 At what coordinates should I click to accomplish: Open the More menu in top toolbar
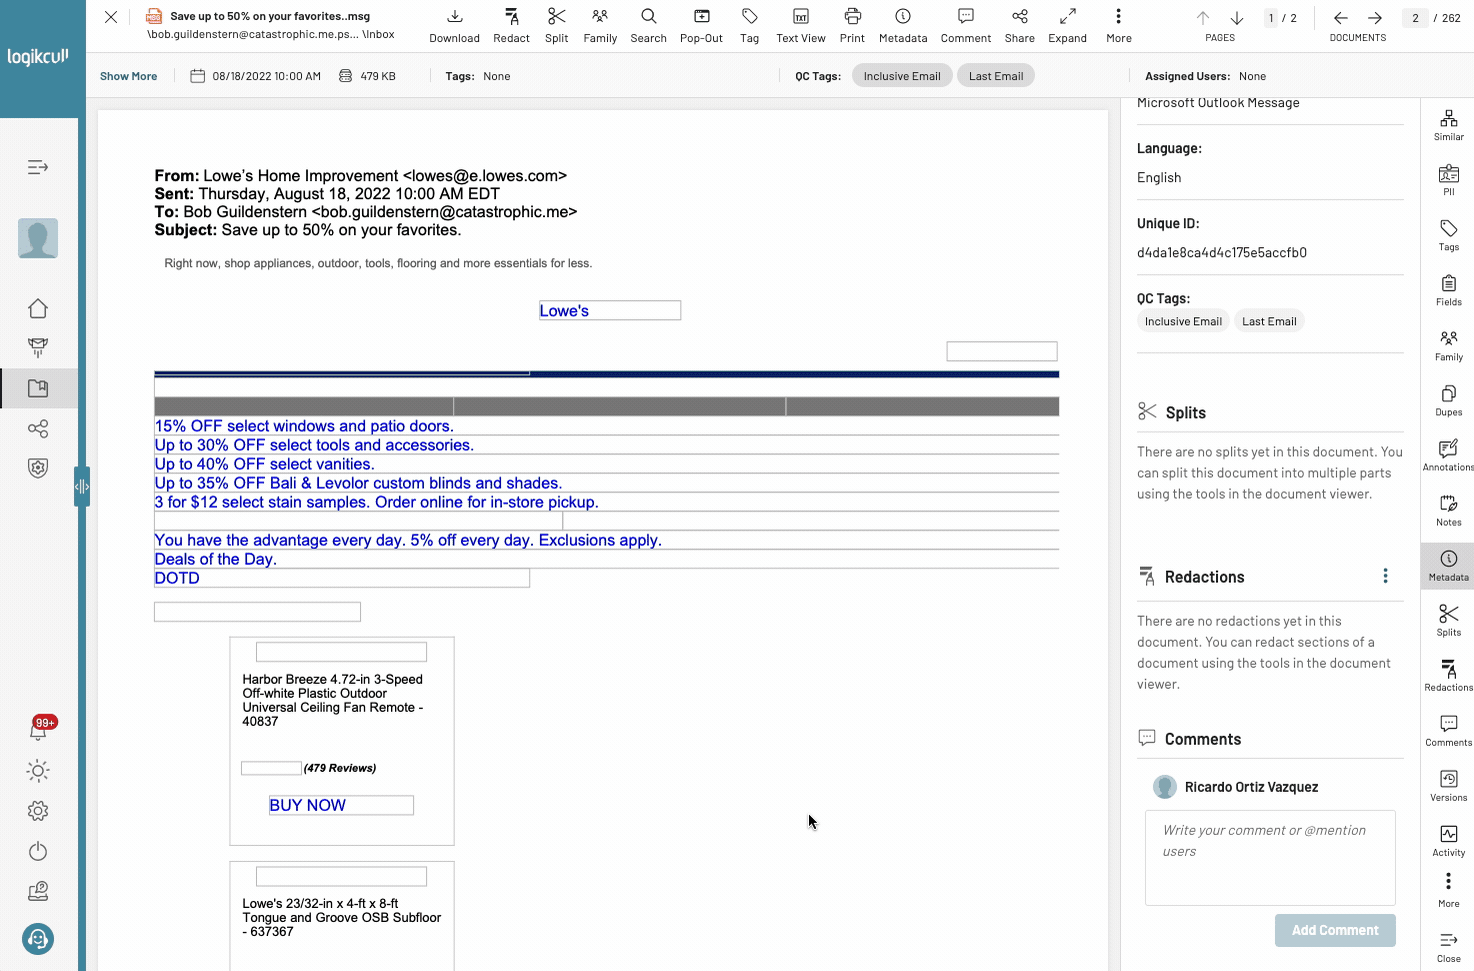[x=1119, y=26]
